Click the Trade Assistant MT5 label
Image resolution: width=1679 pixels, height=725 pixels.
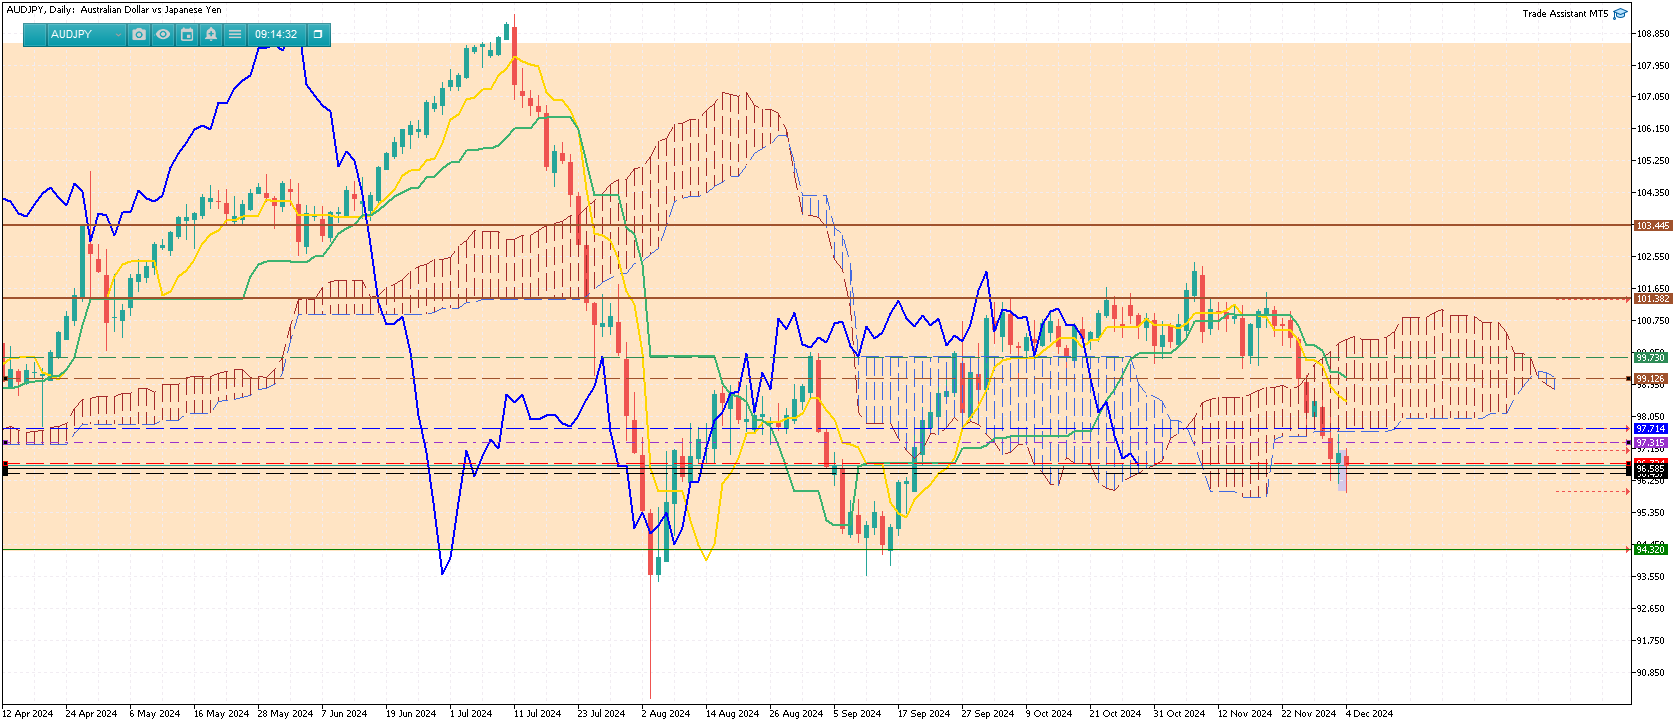click(1565, 14)
